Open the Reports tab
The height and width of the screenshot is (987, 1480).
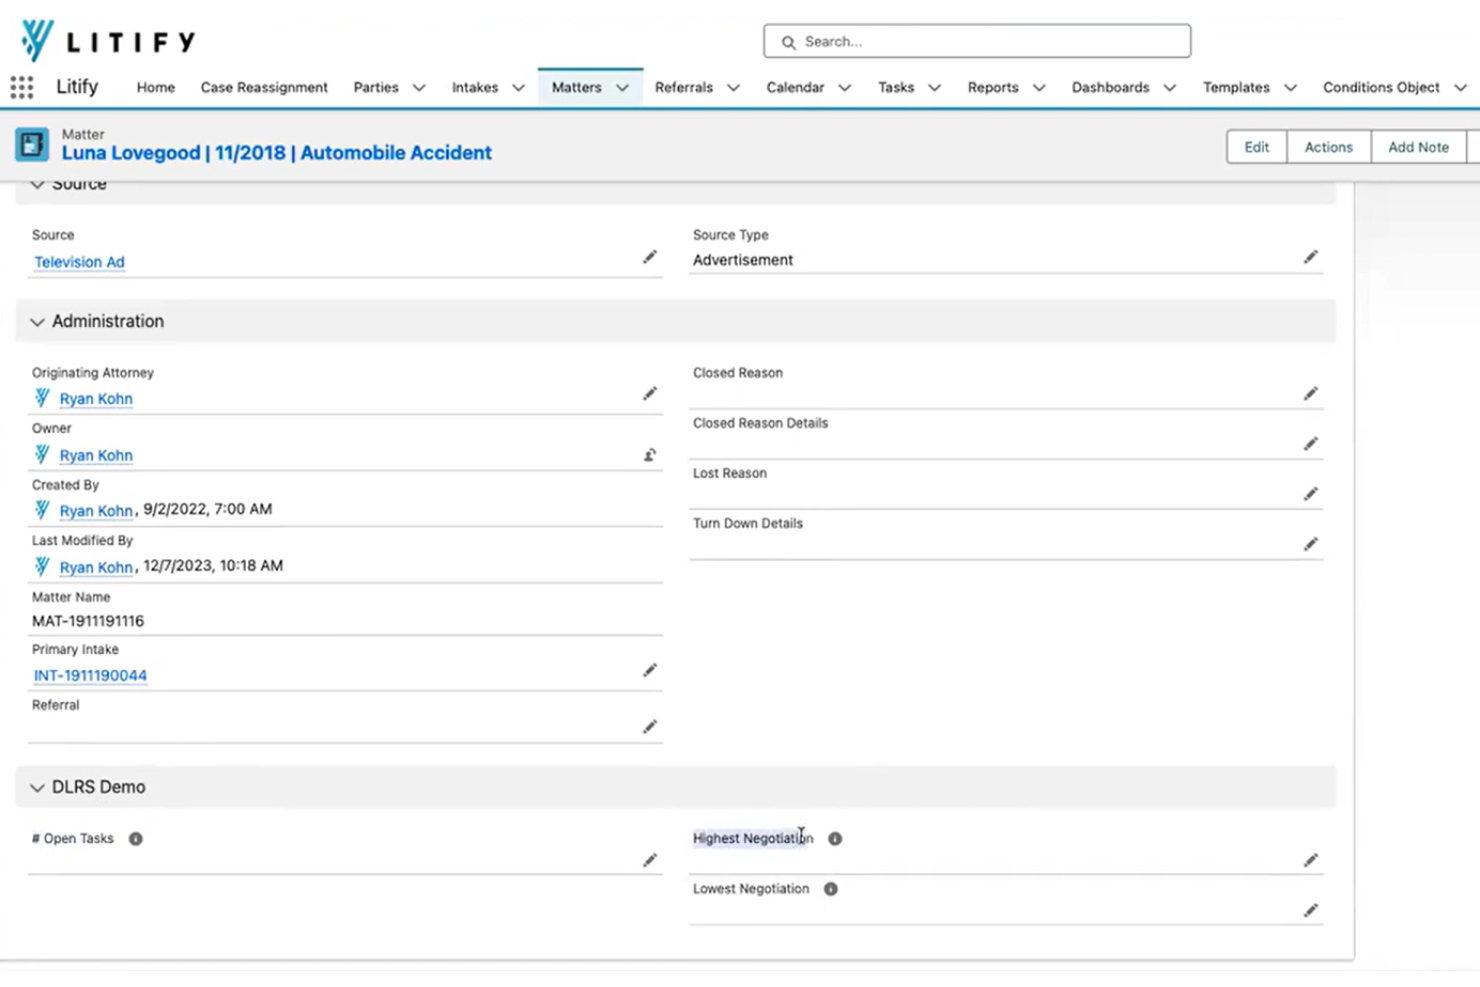click(993, 88)
